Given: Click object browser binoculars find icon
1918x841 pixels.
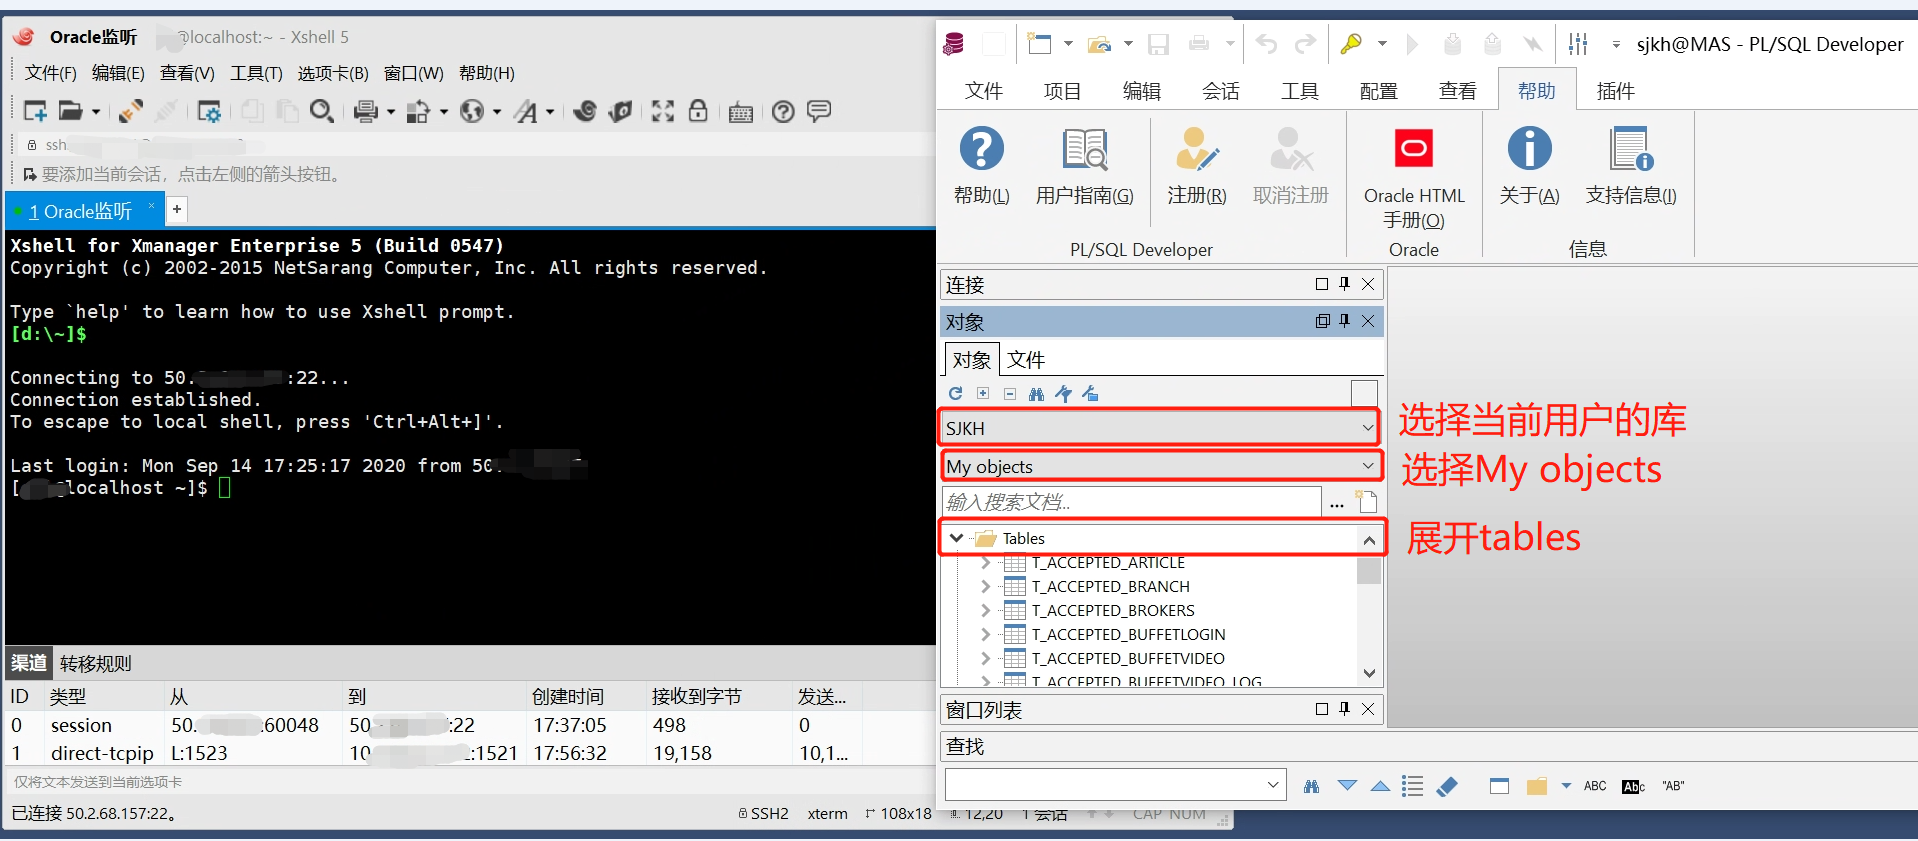Looking at the screenshot, I should tap(1036, 394).
